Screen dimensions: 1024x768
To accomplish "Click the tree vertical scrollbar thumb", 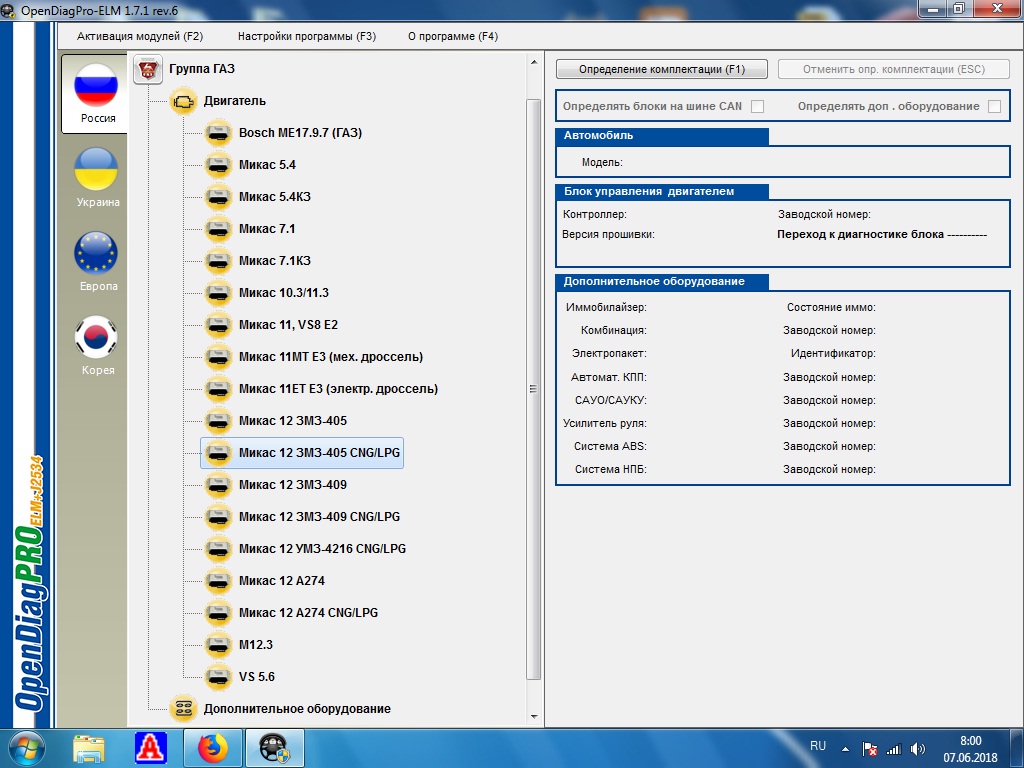I will tap(534, 389).
